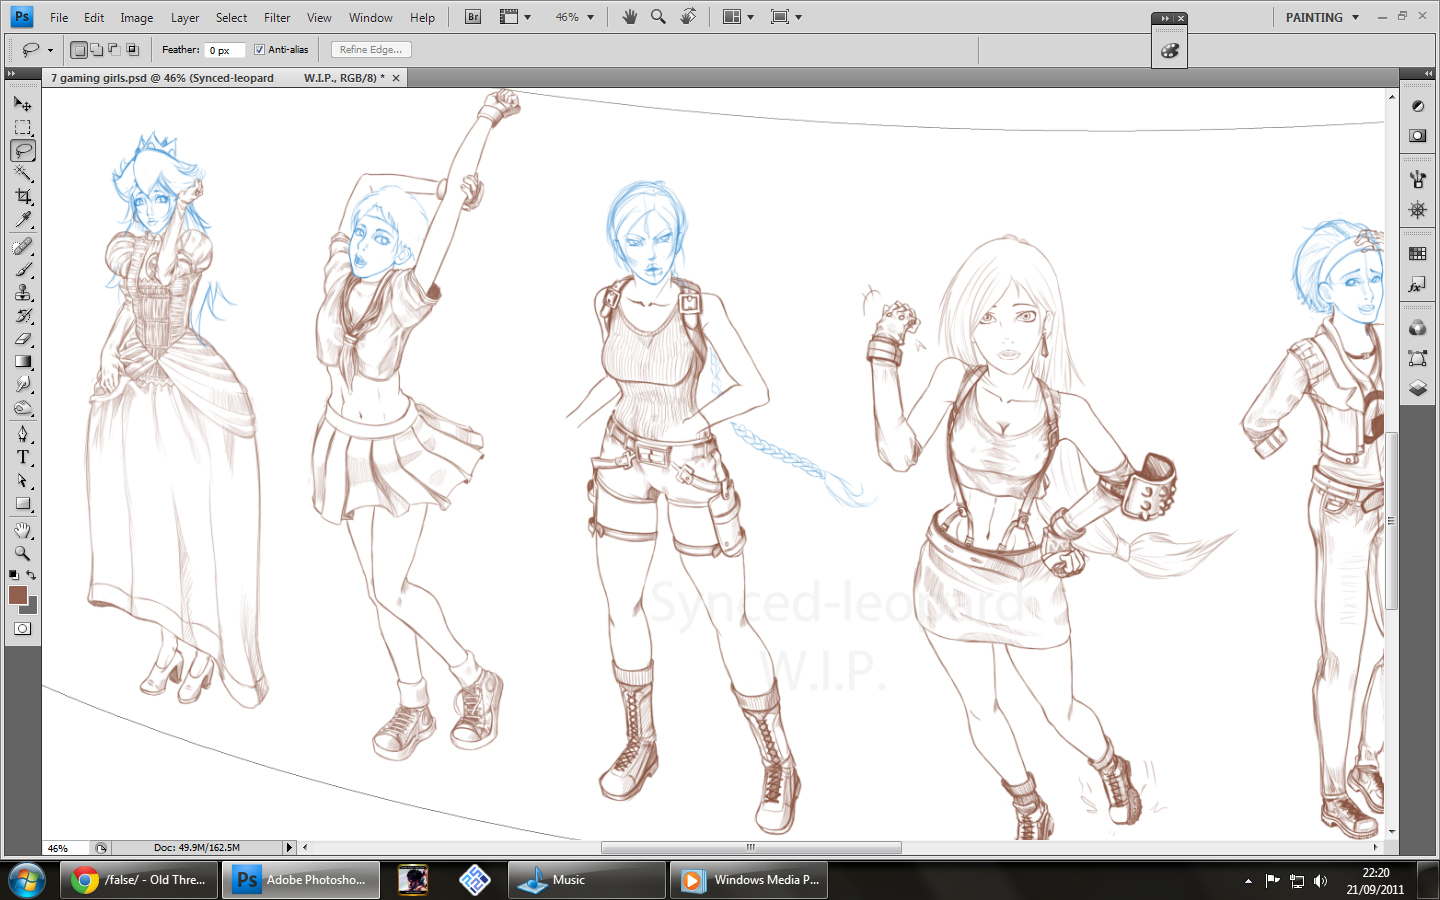The height and width of the screenshot is (900, 1440).
Task: Select the Rectangle shape tool
Action: 22,504
